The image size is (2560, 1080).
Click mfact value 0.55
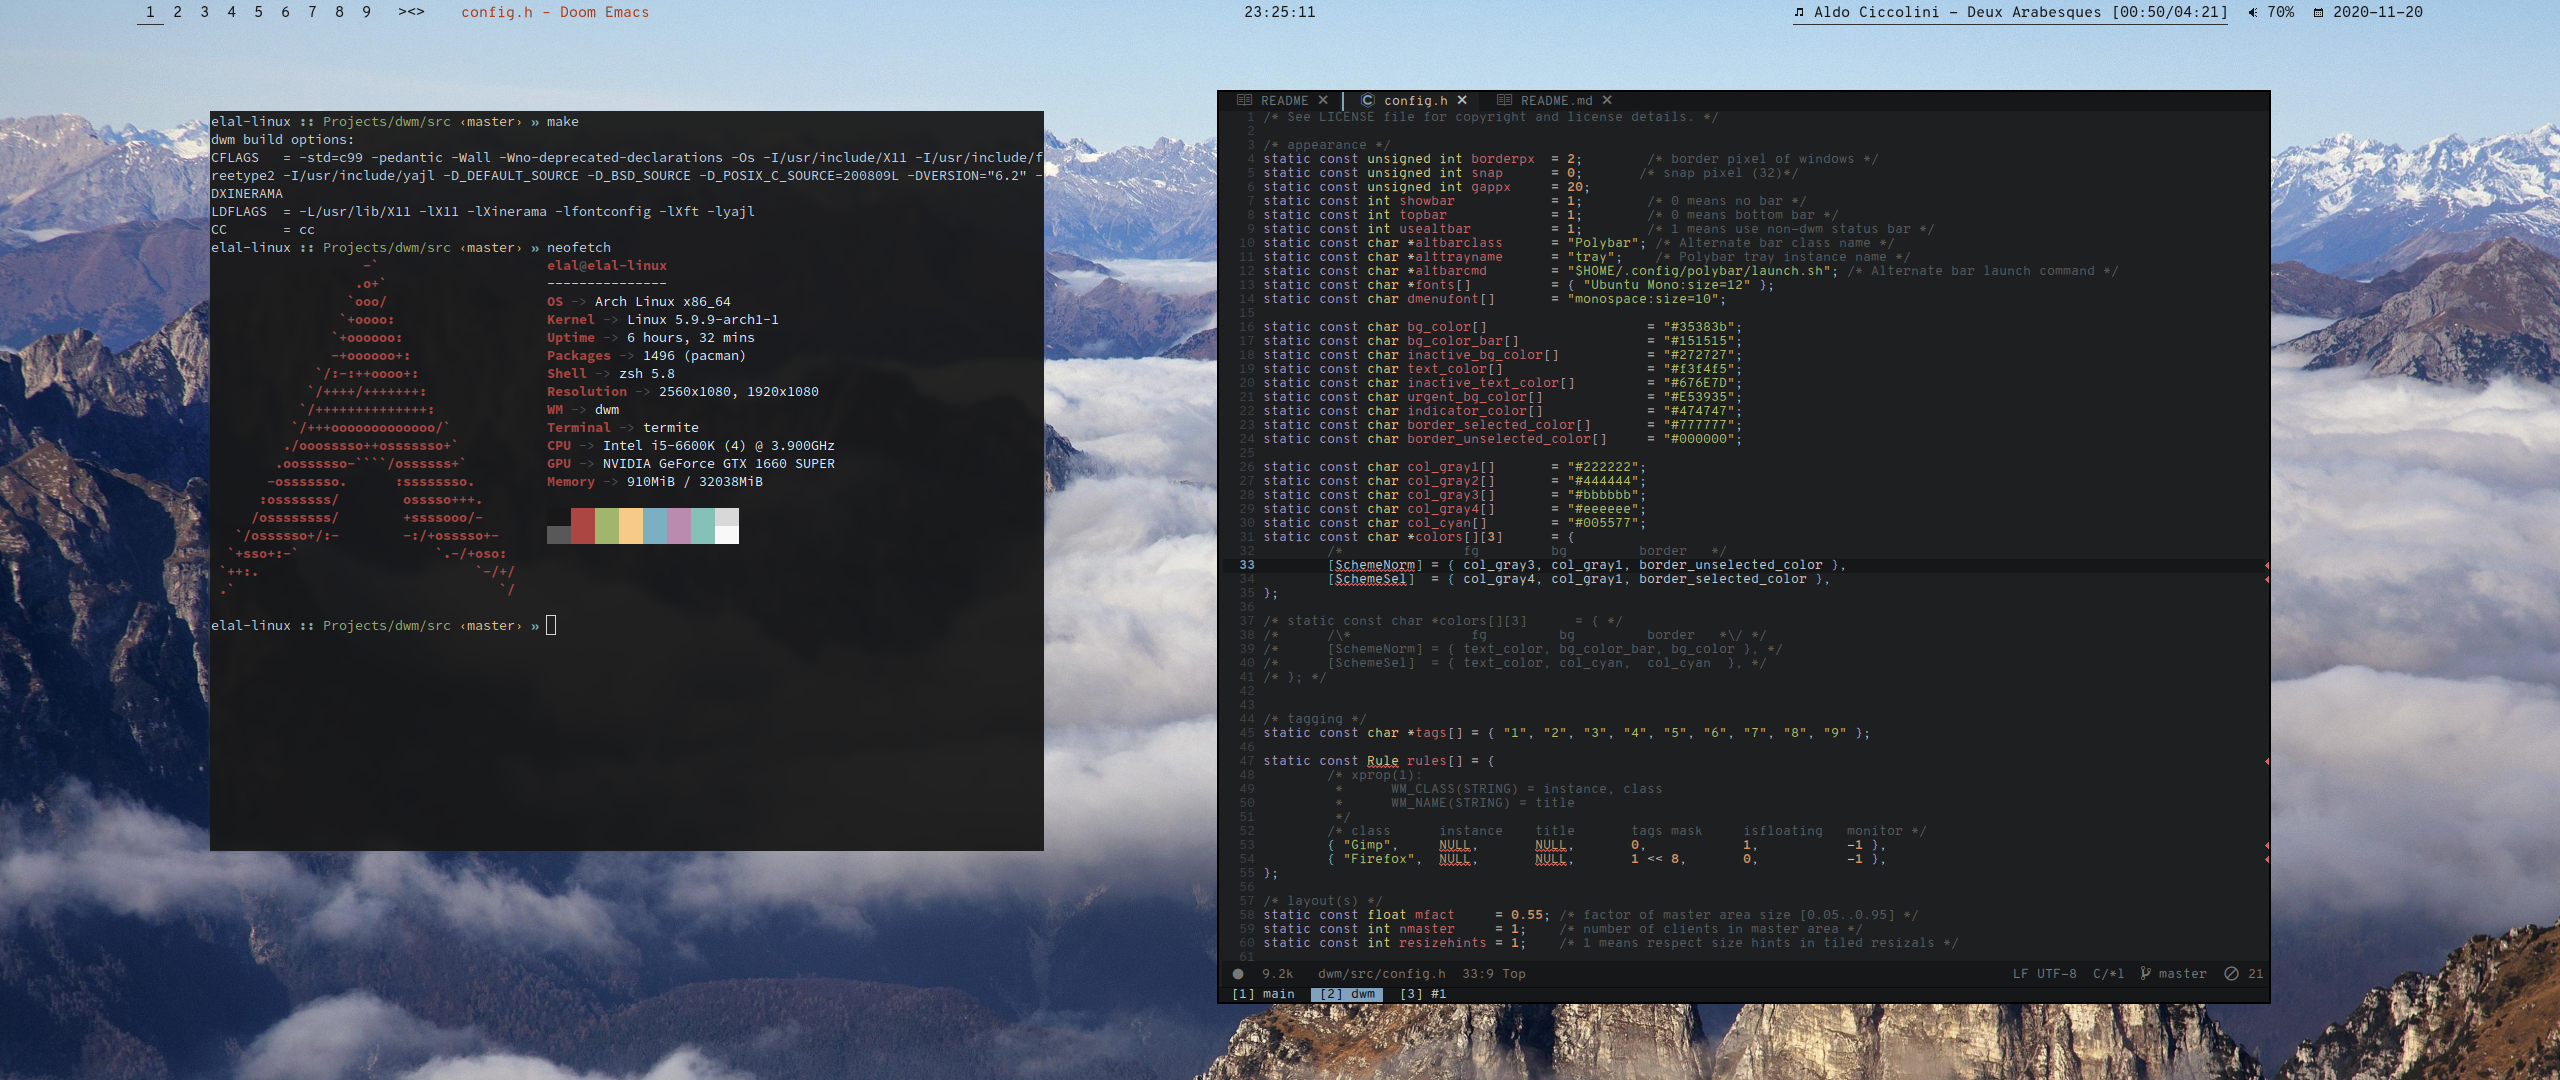1527,915
